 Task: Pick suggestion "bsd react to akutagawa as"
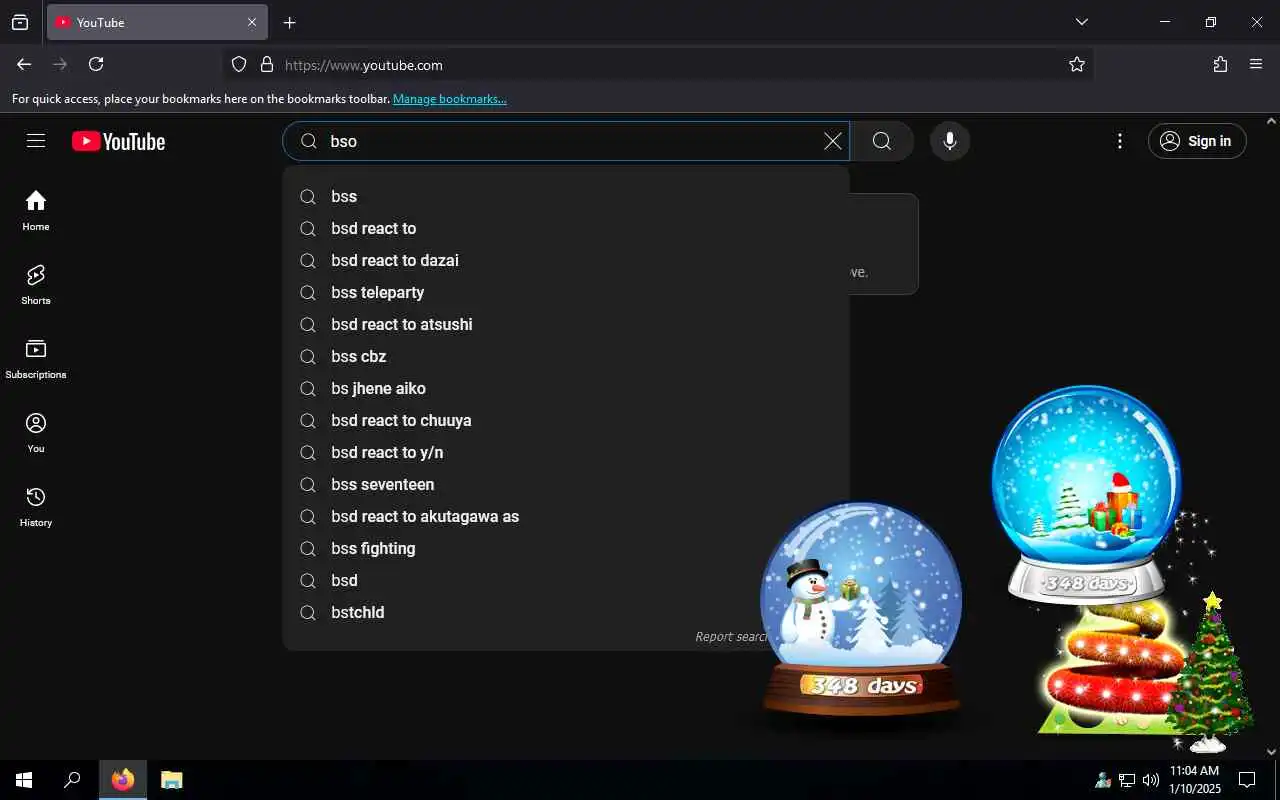click(x=566, y=517)
